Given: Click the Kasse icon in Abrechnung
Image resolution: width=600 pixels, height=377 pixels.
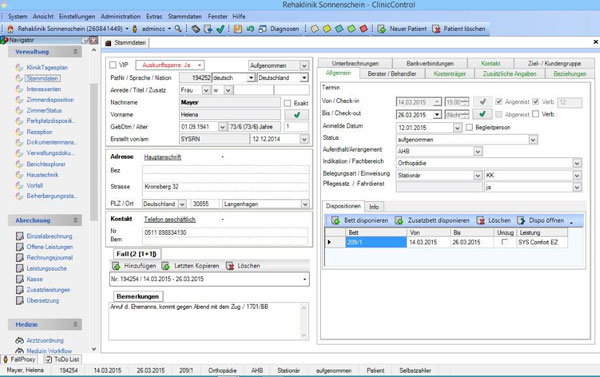Looking at the screenshot, I should coord(20,279).
